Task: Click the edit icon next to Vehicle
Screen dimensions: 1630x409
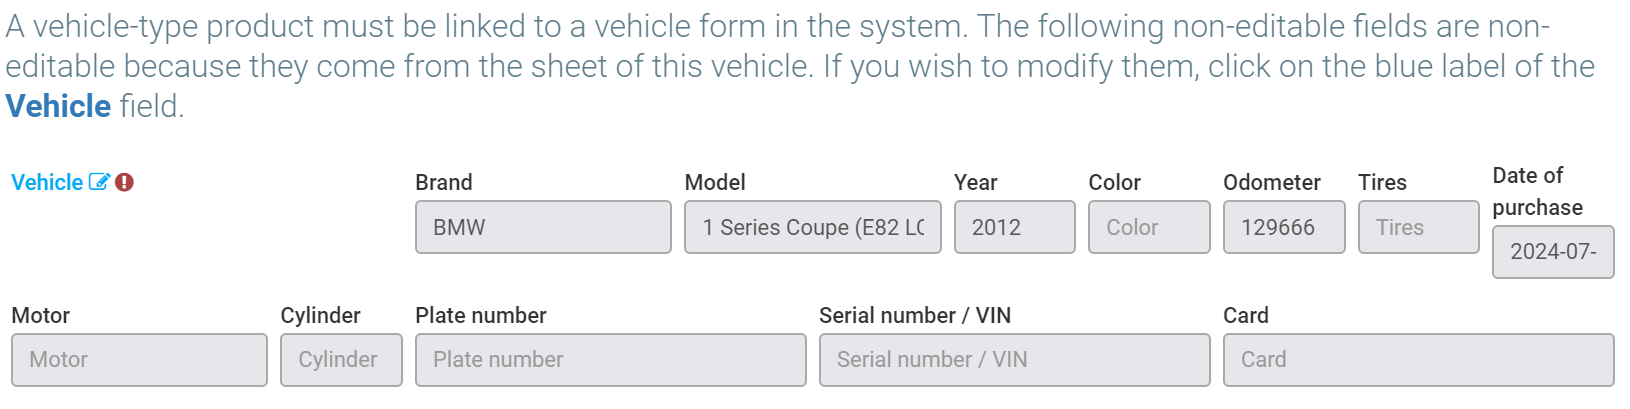Action: click(x=99, y=182)
